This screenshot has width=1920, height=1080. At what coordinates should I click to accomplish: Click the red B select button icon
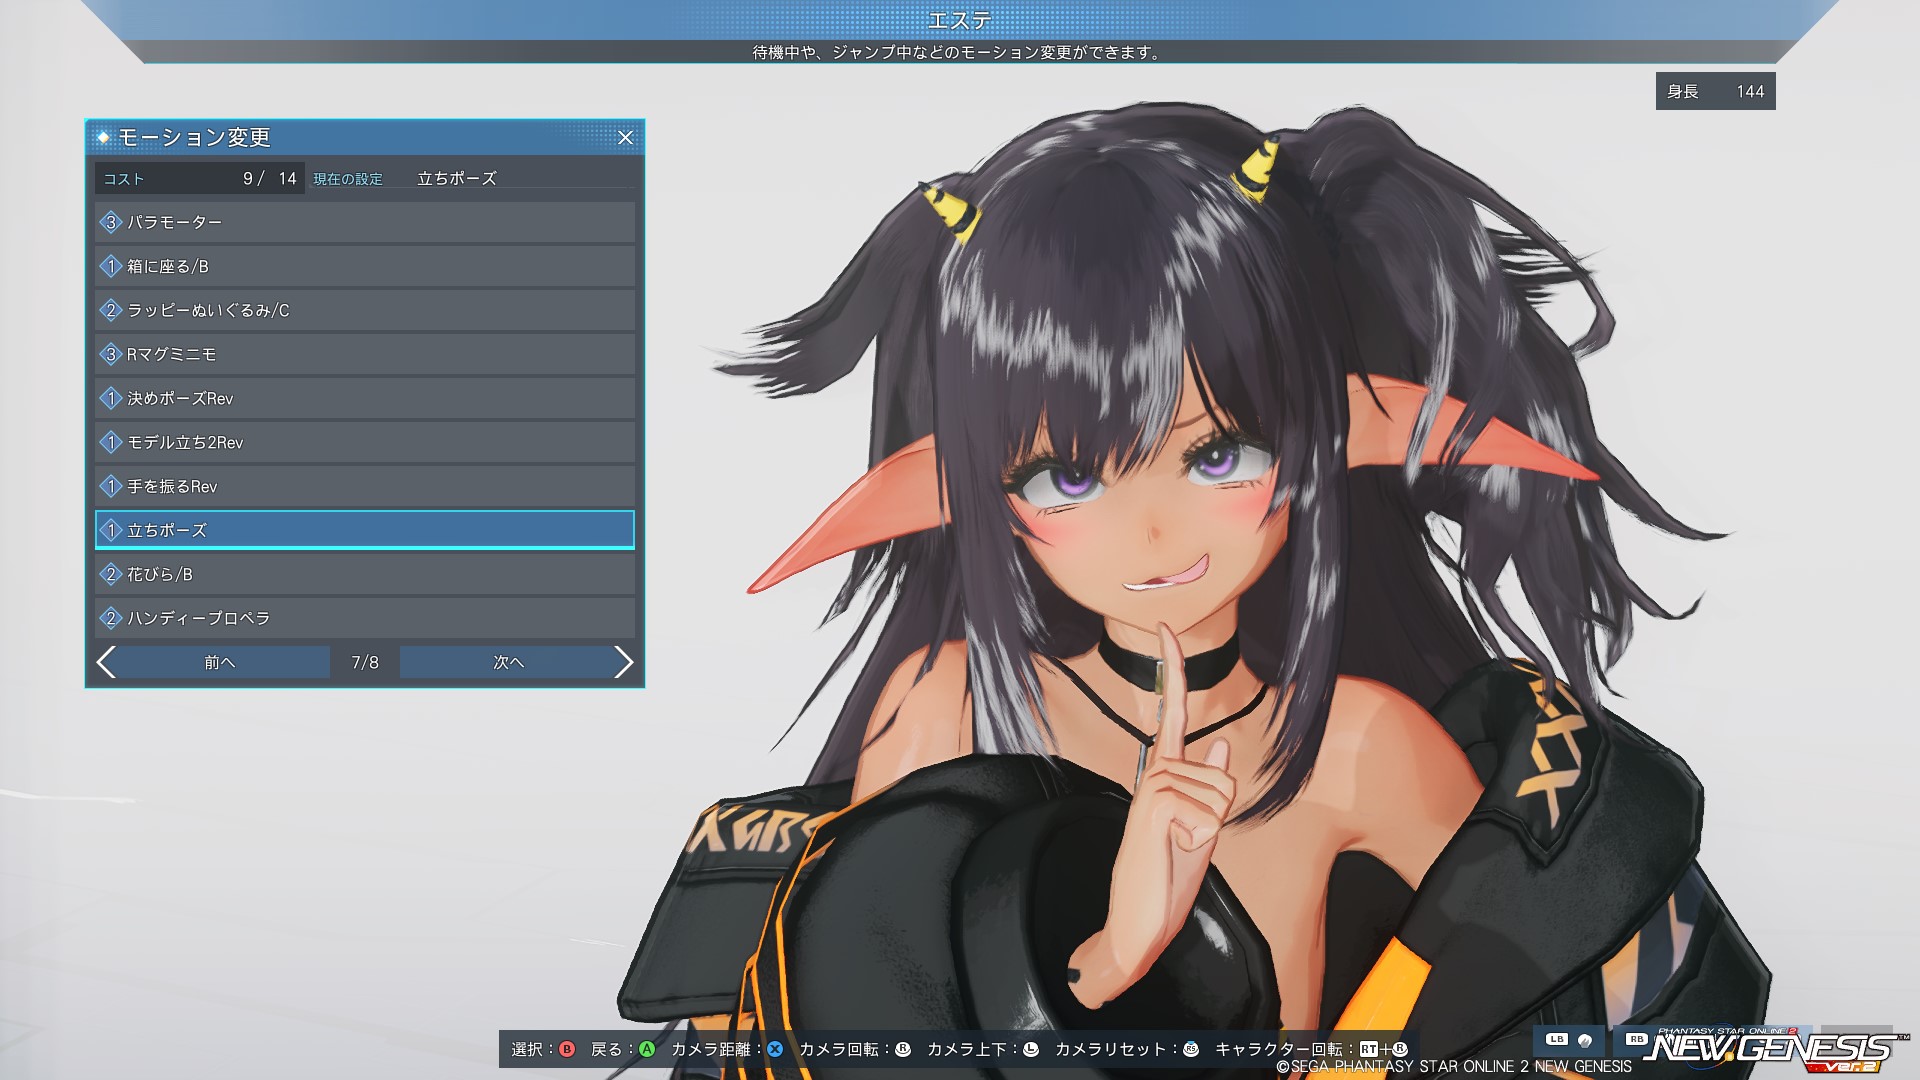click(567, 1049)
